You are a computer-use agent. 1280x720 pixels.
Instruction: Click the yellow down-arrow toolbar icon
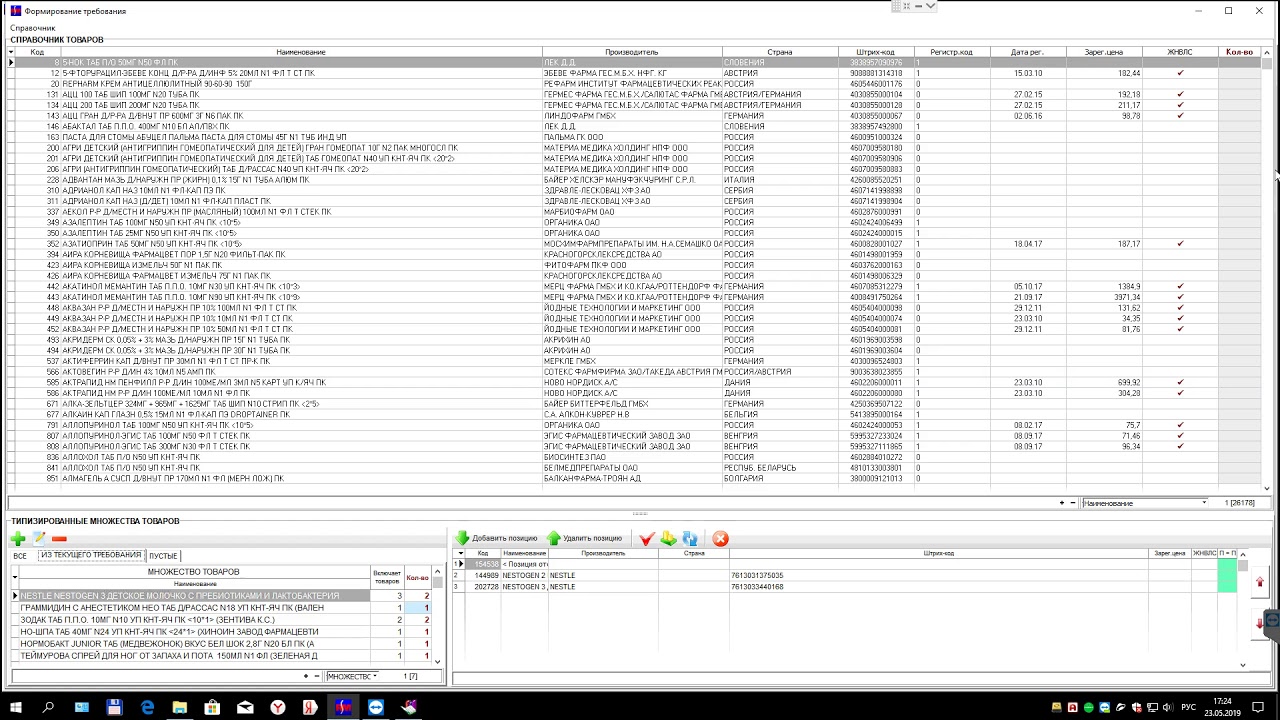tap(668, 539)
